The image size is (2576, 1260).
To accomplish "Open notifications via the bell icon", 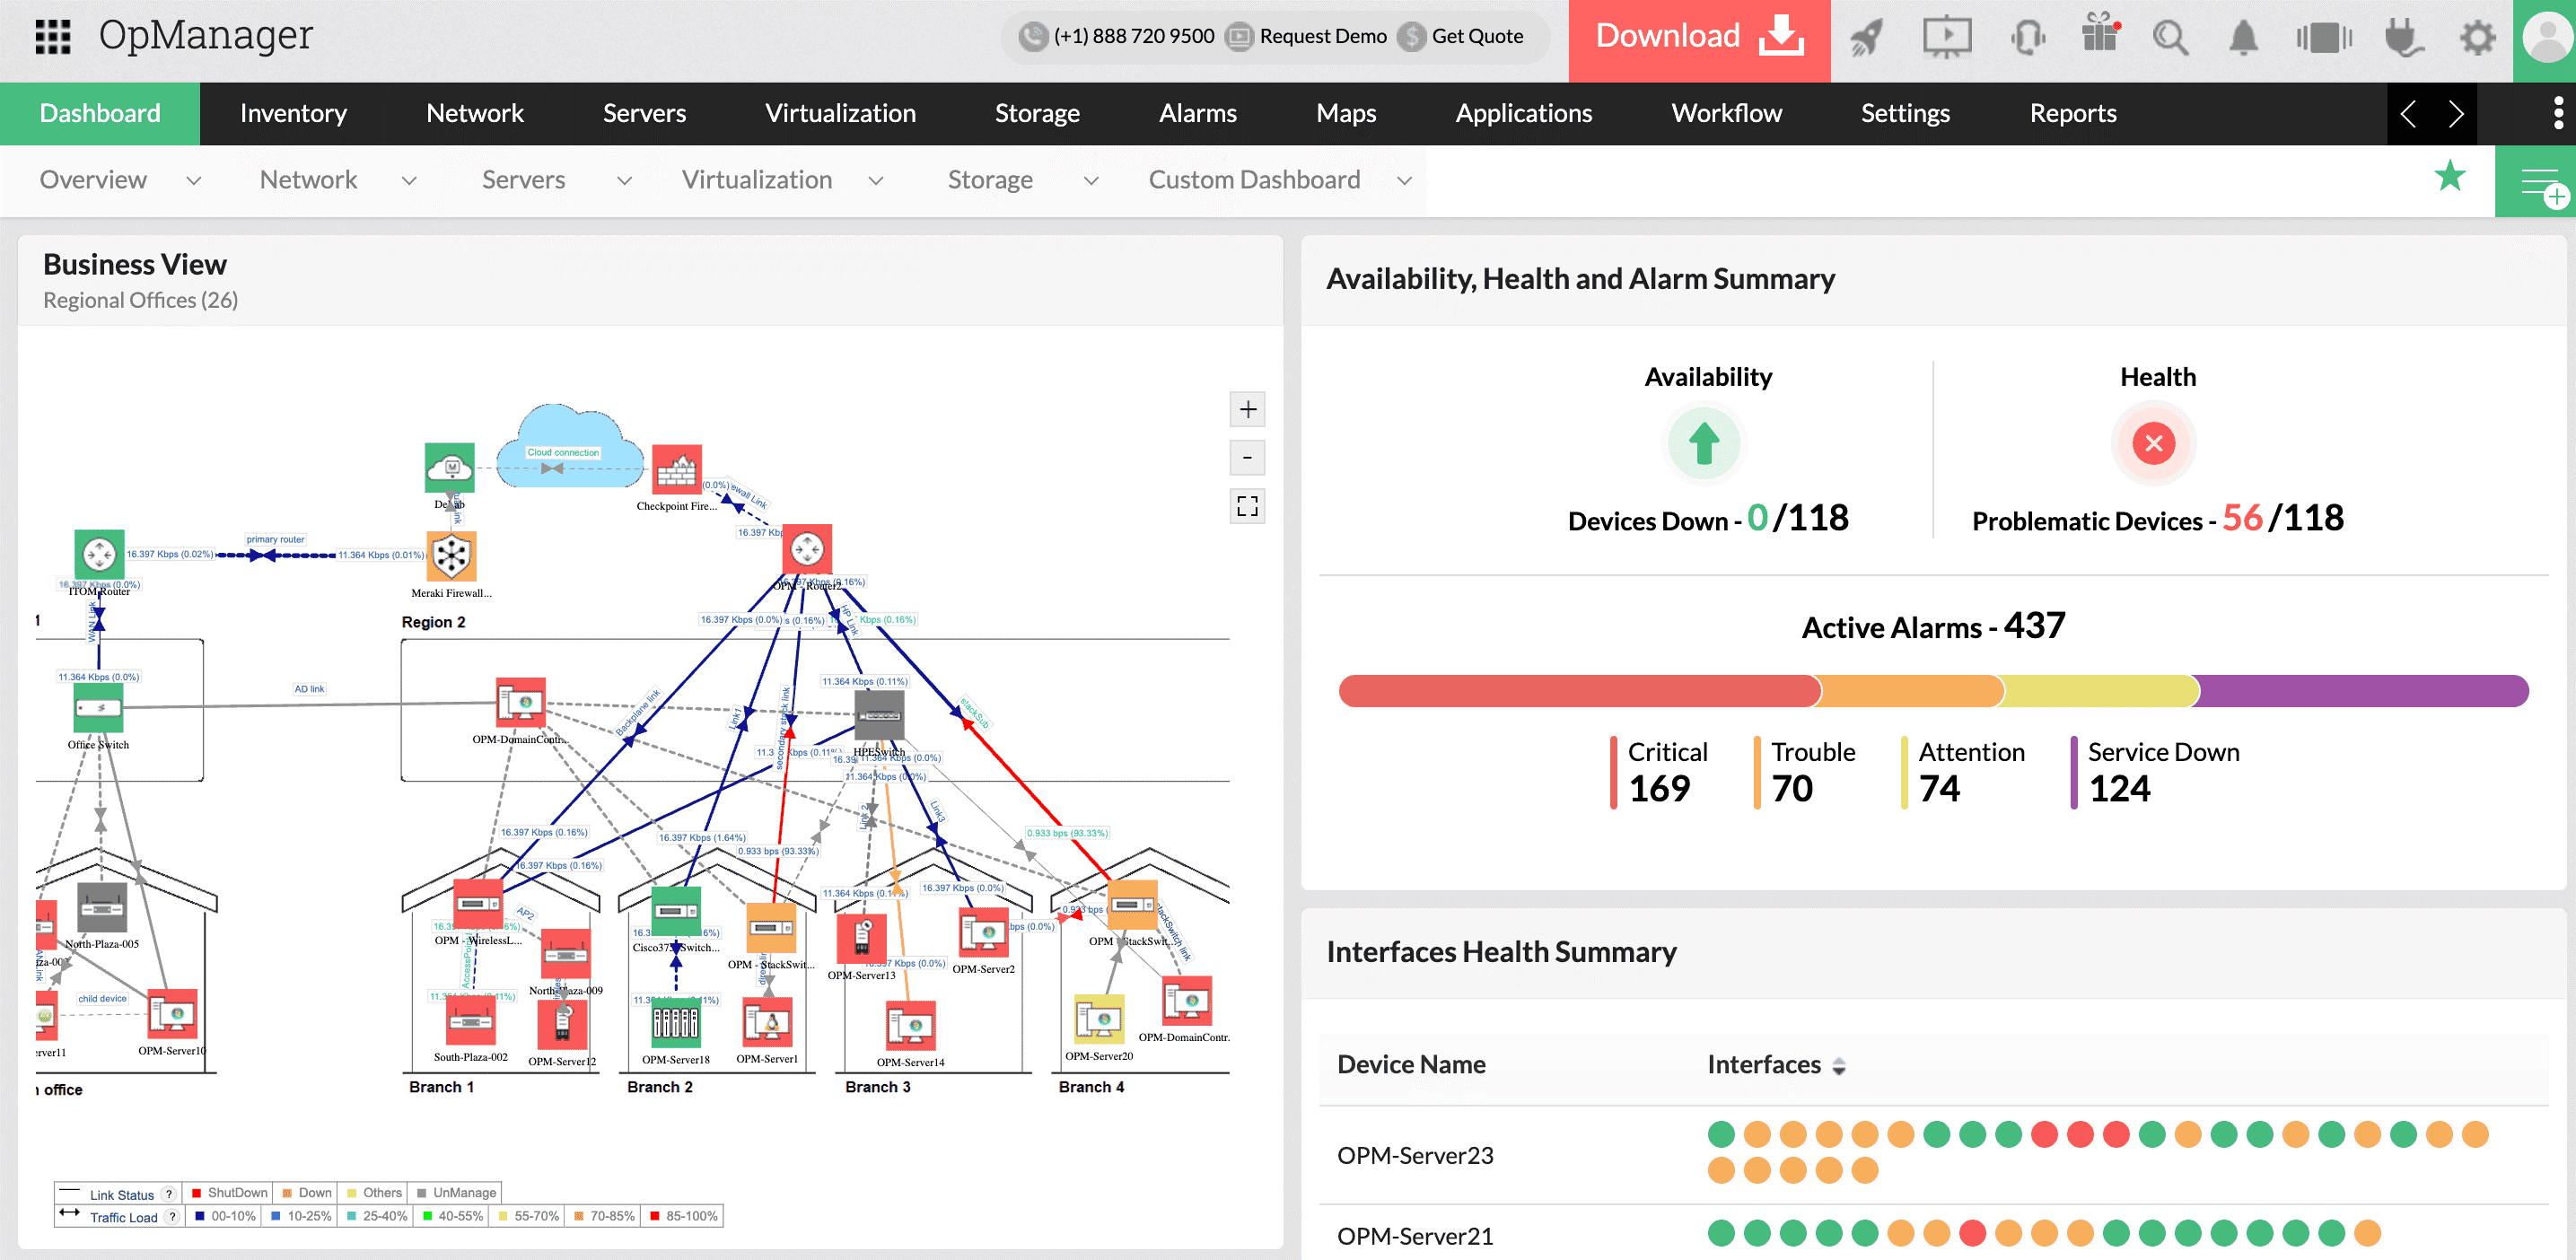I will click(x=2243, y=37).
